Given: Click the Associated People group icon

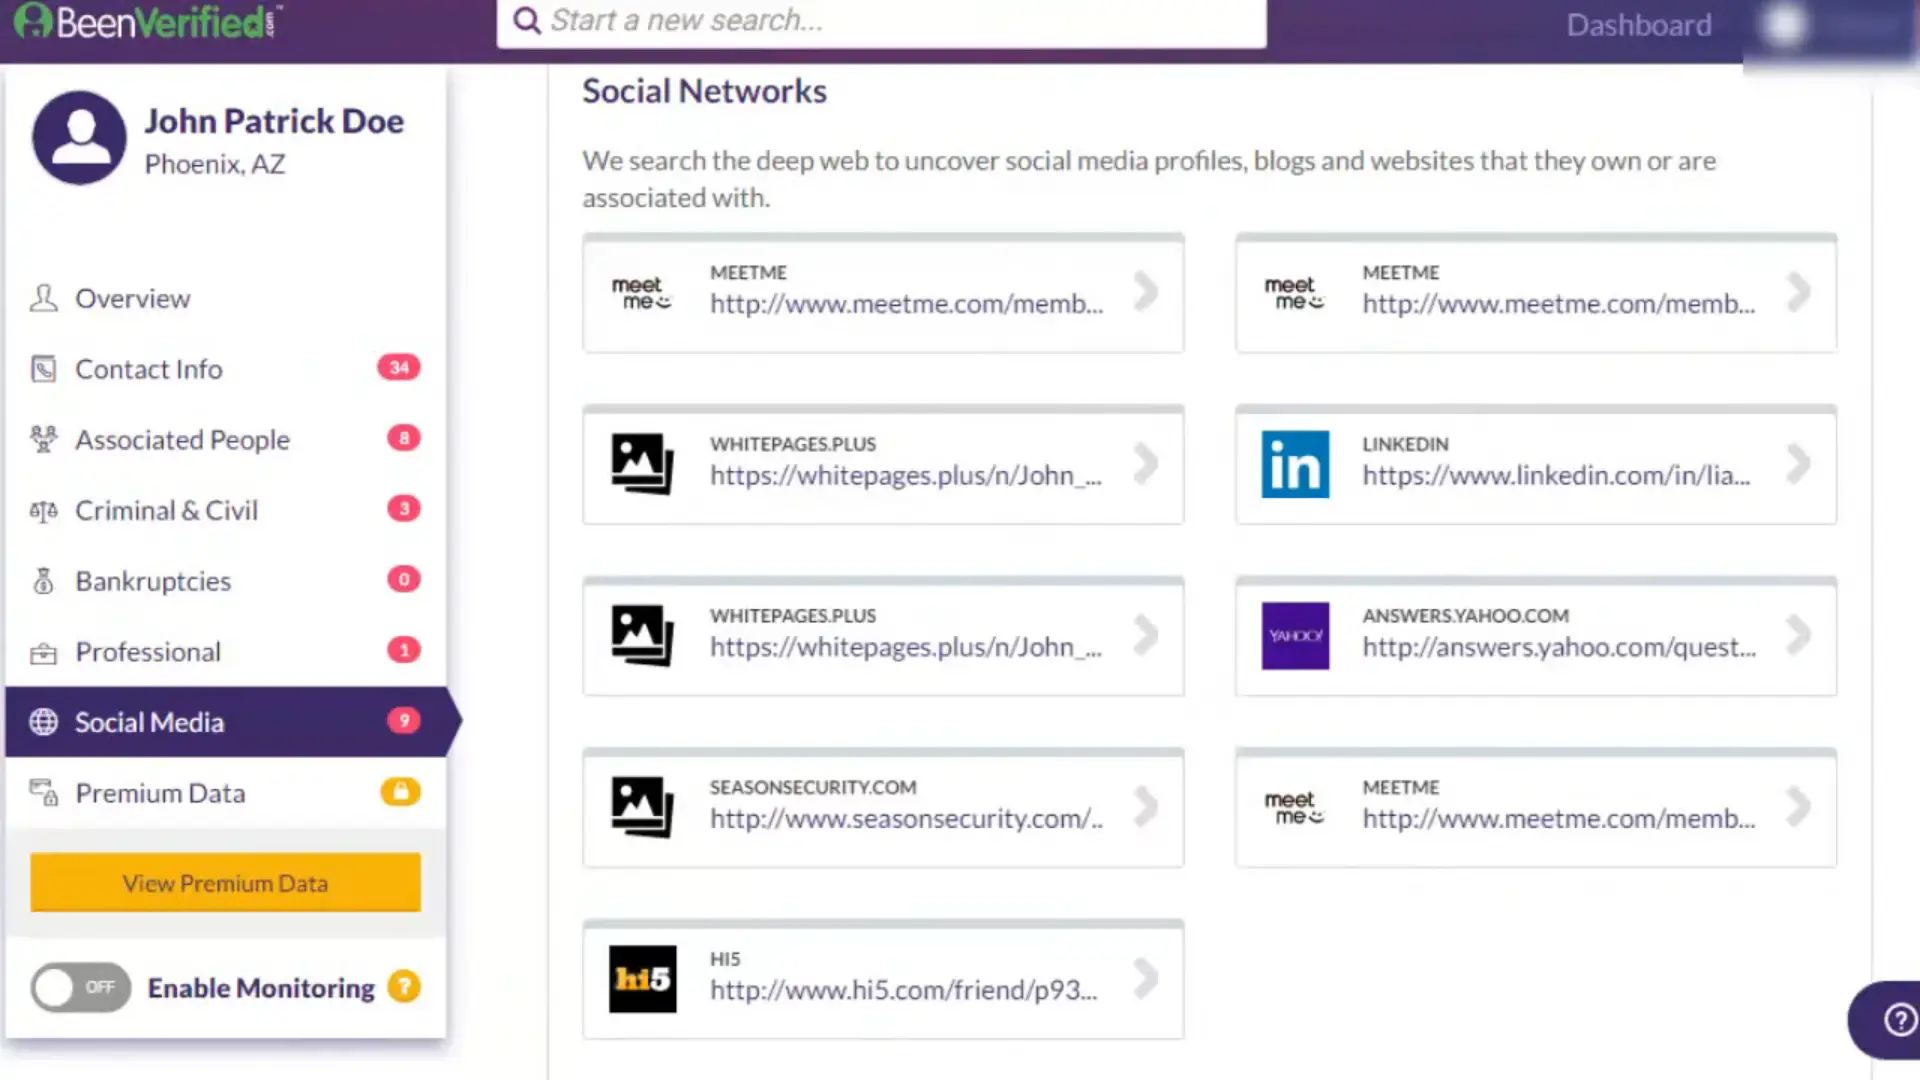Looking at the screenshot, I should (x=43, y=439).
